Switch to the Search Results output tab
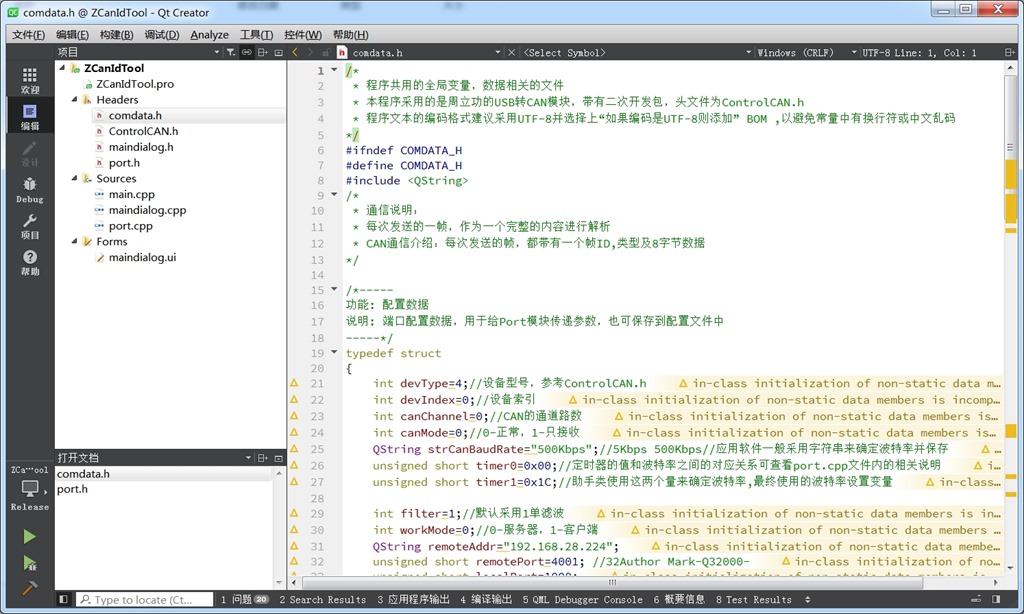Viewport: 1024px width, 614px height. click(323, 599)
